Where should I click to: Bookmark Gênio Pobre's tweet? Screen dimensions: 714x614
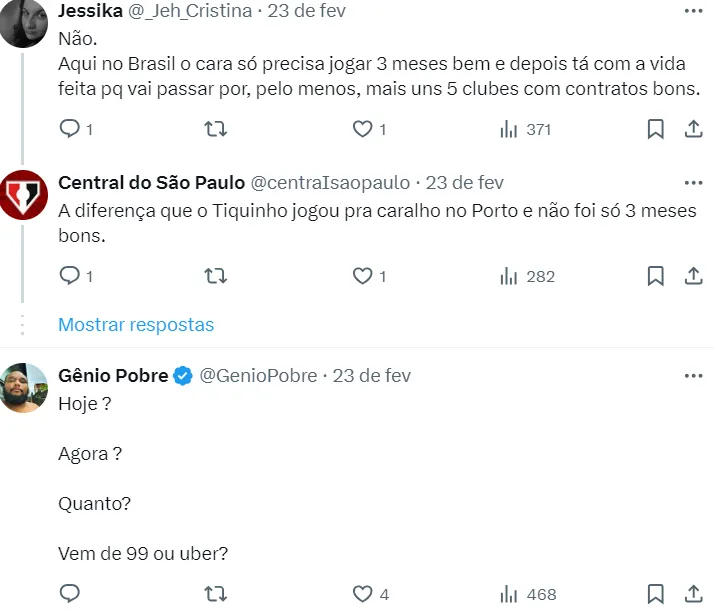[x=655, y=594]
